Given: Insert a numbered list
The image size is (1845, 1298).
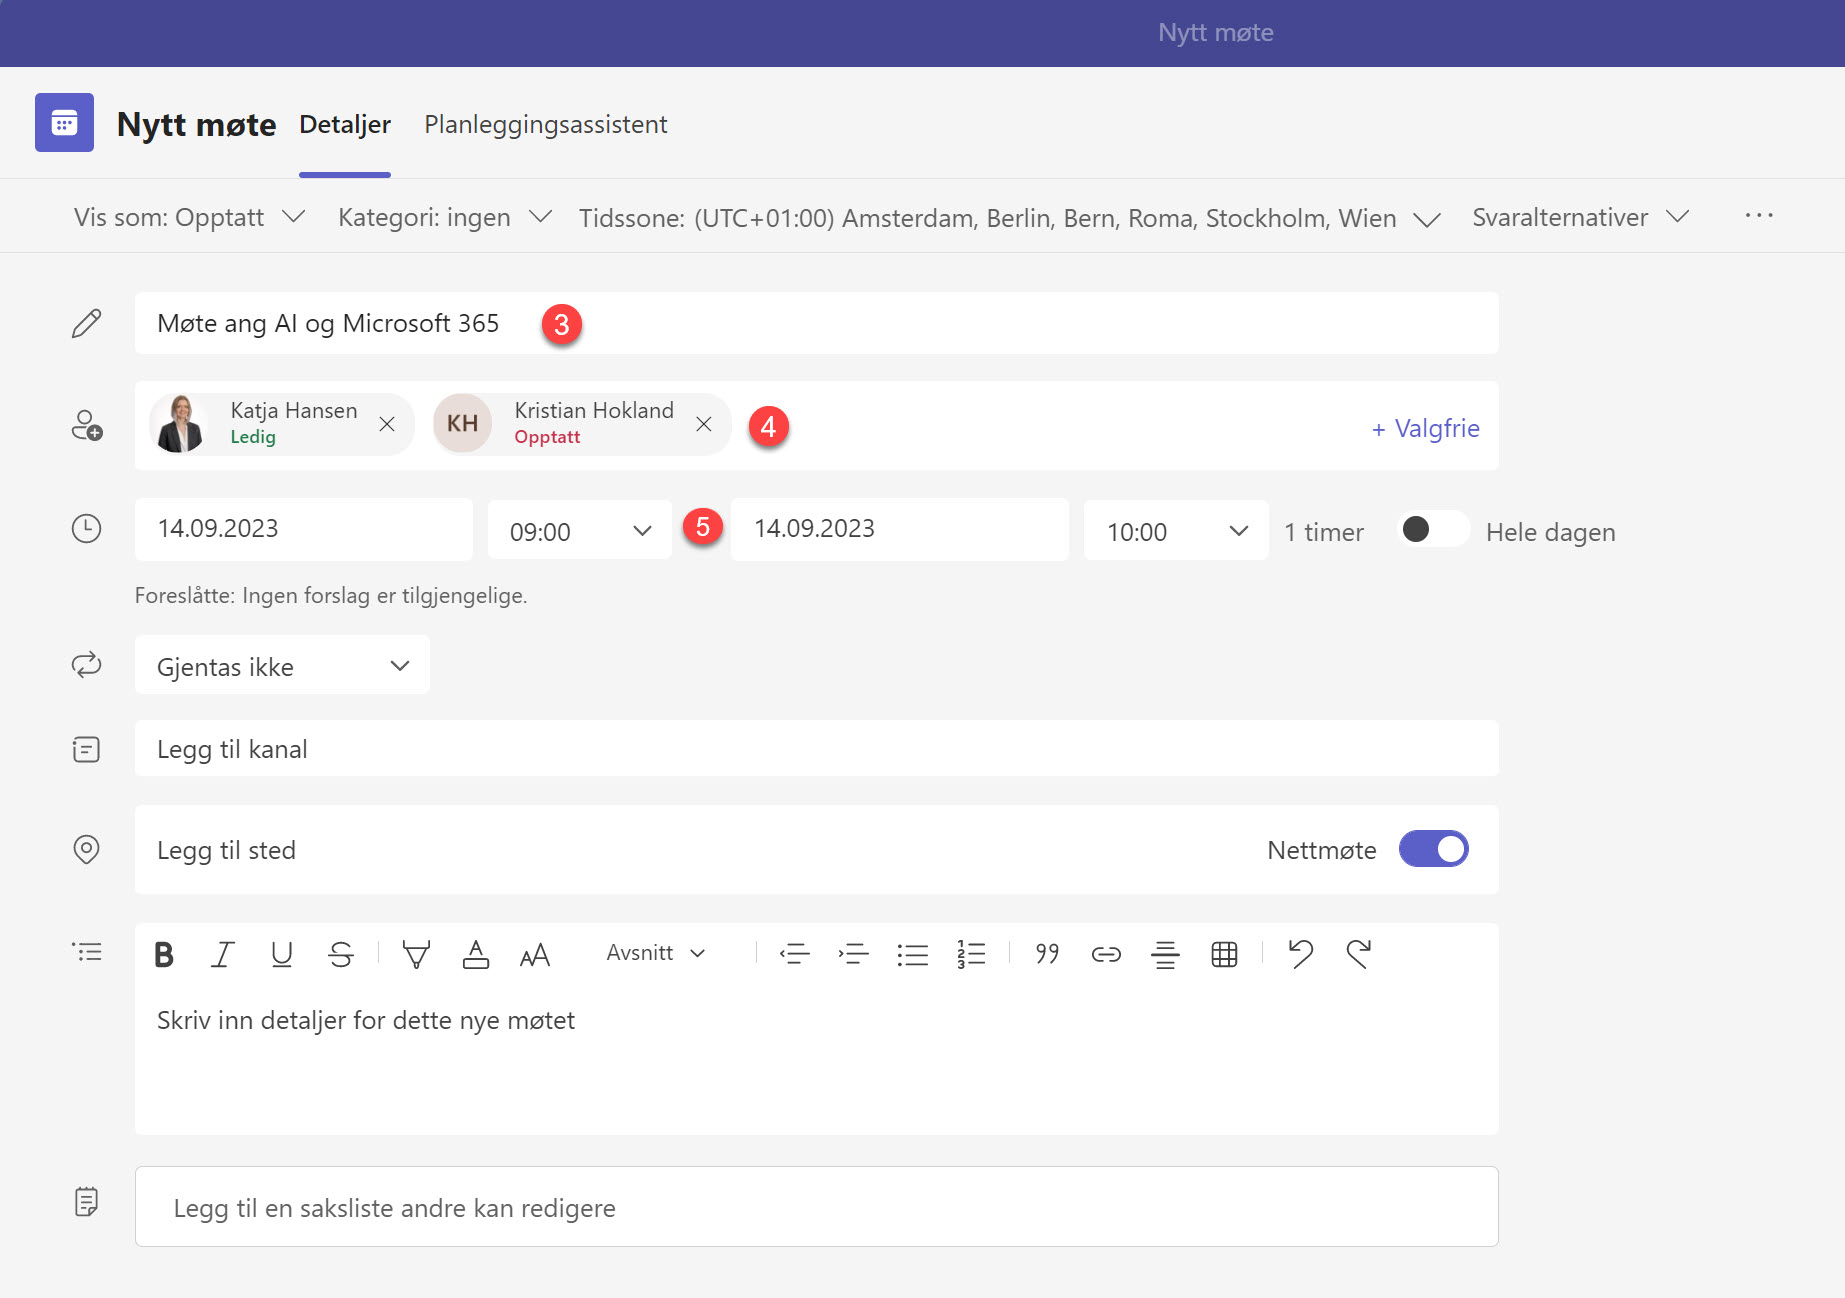Looking at the screenshot, I should (x=970, y=953).
